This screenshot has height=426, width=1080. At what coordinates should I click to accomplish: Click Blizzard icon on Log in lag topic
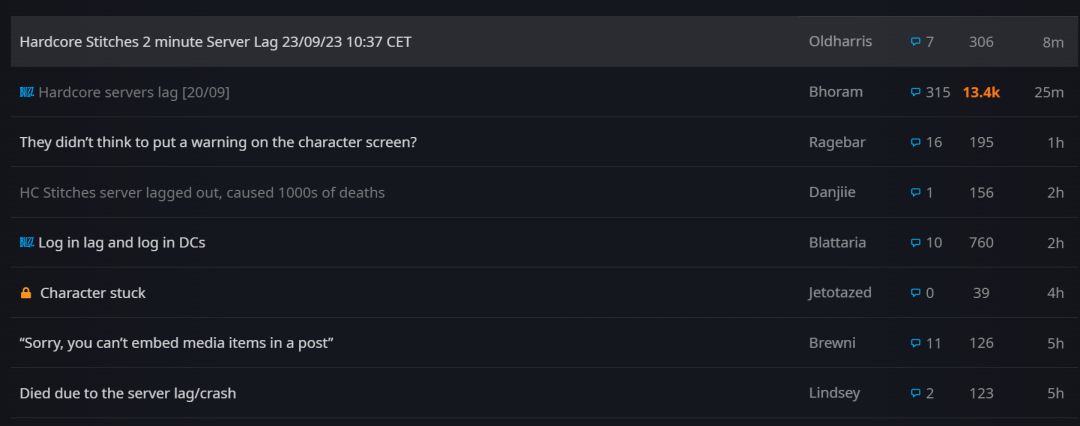[x=27, y=242]
